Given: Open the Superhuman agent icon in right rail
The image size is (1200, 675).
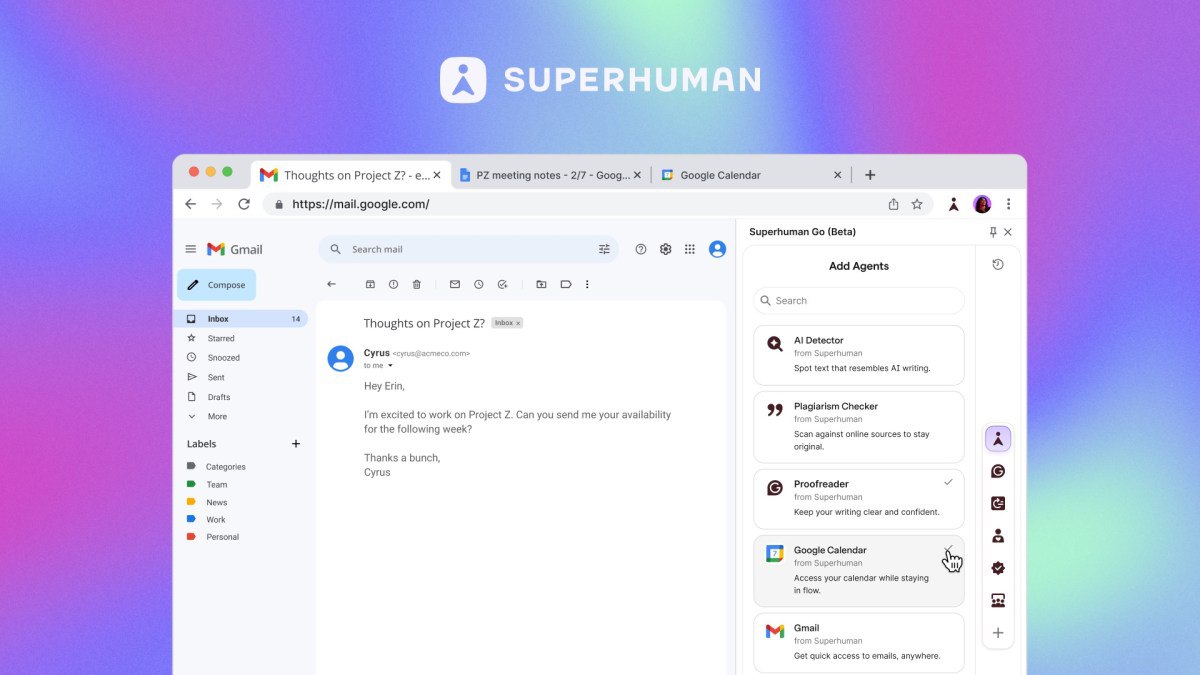Looking at the screenshot, I should 997,438.
